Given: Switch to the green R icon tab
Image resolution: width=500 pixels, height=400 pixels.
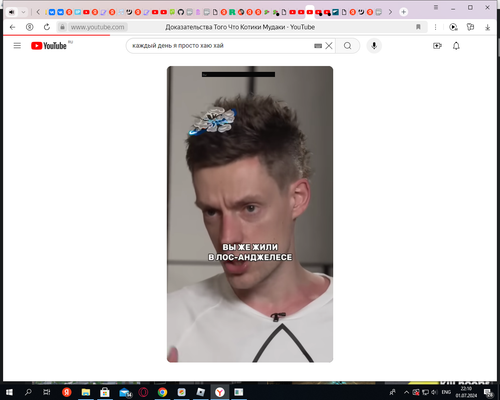Looking at the screenshot, I should (232, 12).
